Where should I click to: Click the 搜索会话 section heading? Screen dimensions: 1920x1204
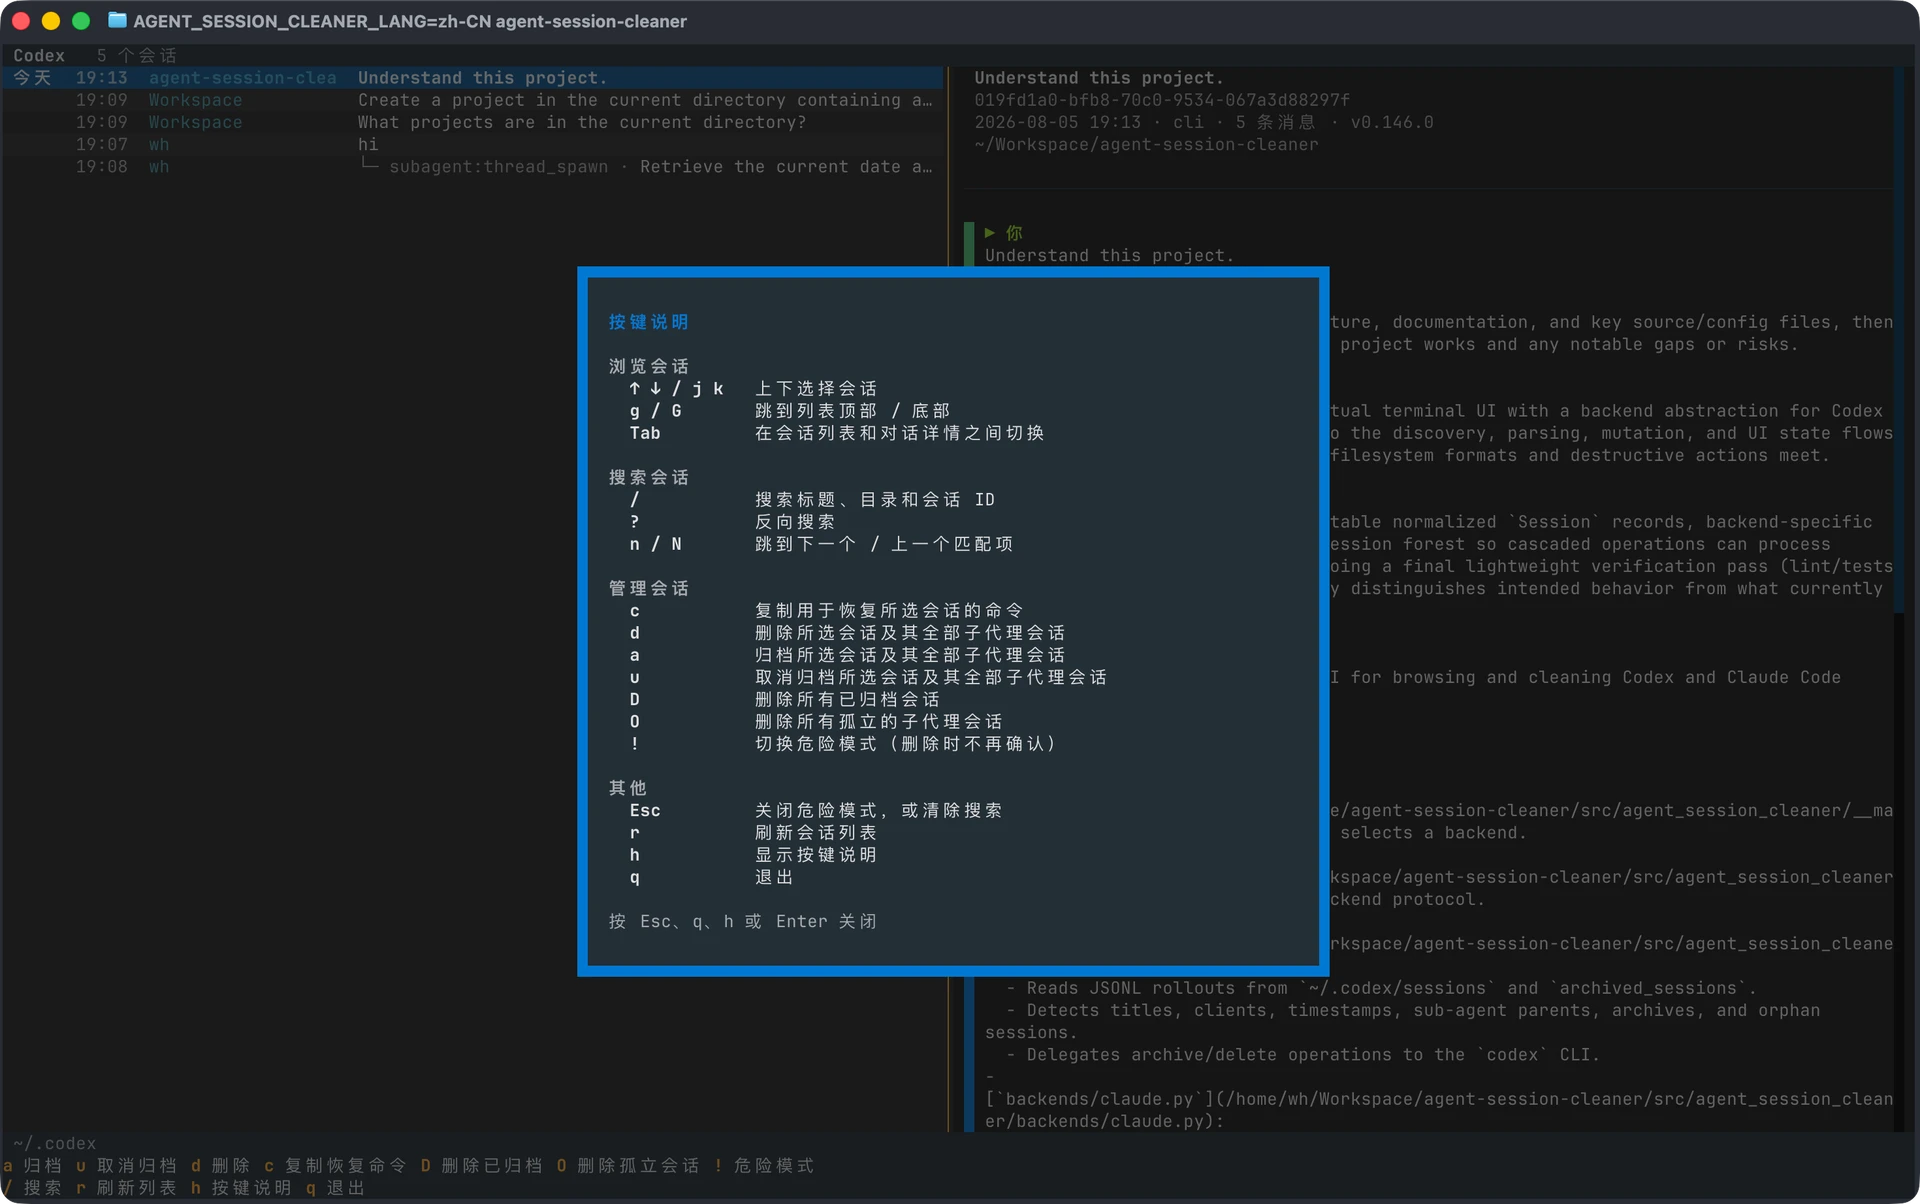point(649,477)
